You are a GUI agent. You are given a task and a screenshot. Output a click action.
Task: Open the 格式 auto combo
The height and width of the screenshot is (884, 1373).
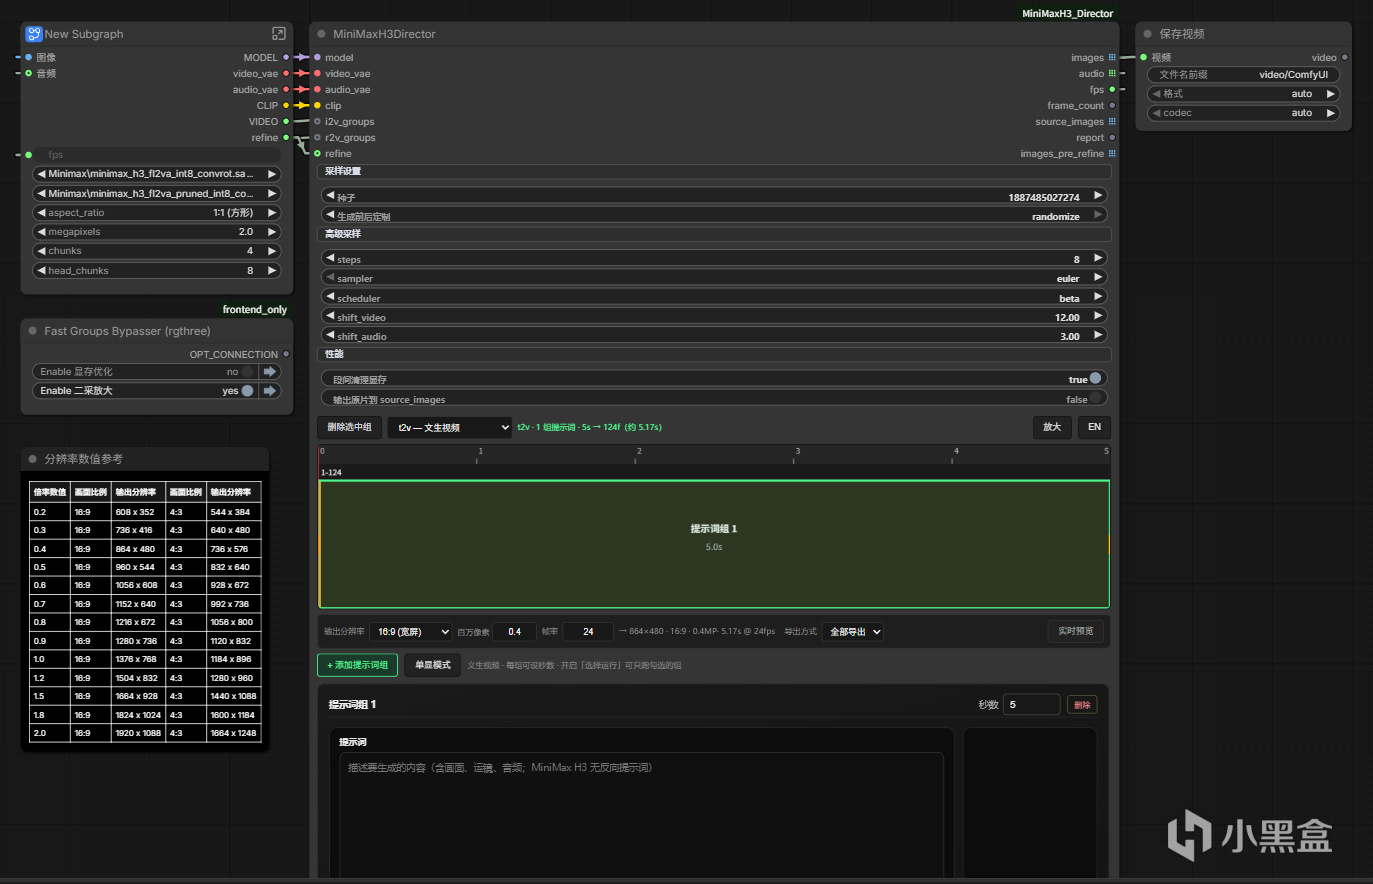pos(1243,94)
